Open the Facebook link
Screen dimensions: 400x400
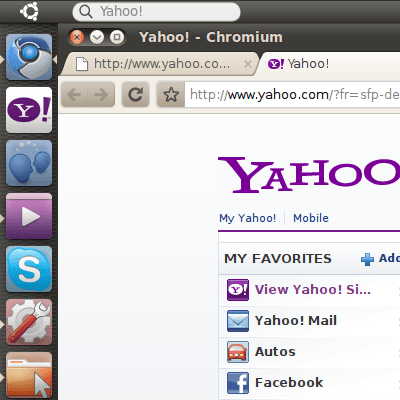coord(289,383)
